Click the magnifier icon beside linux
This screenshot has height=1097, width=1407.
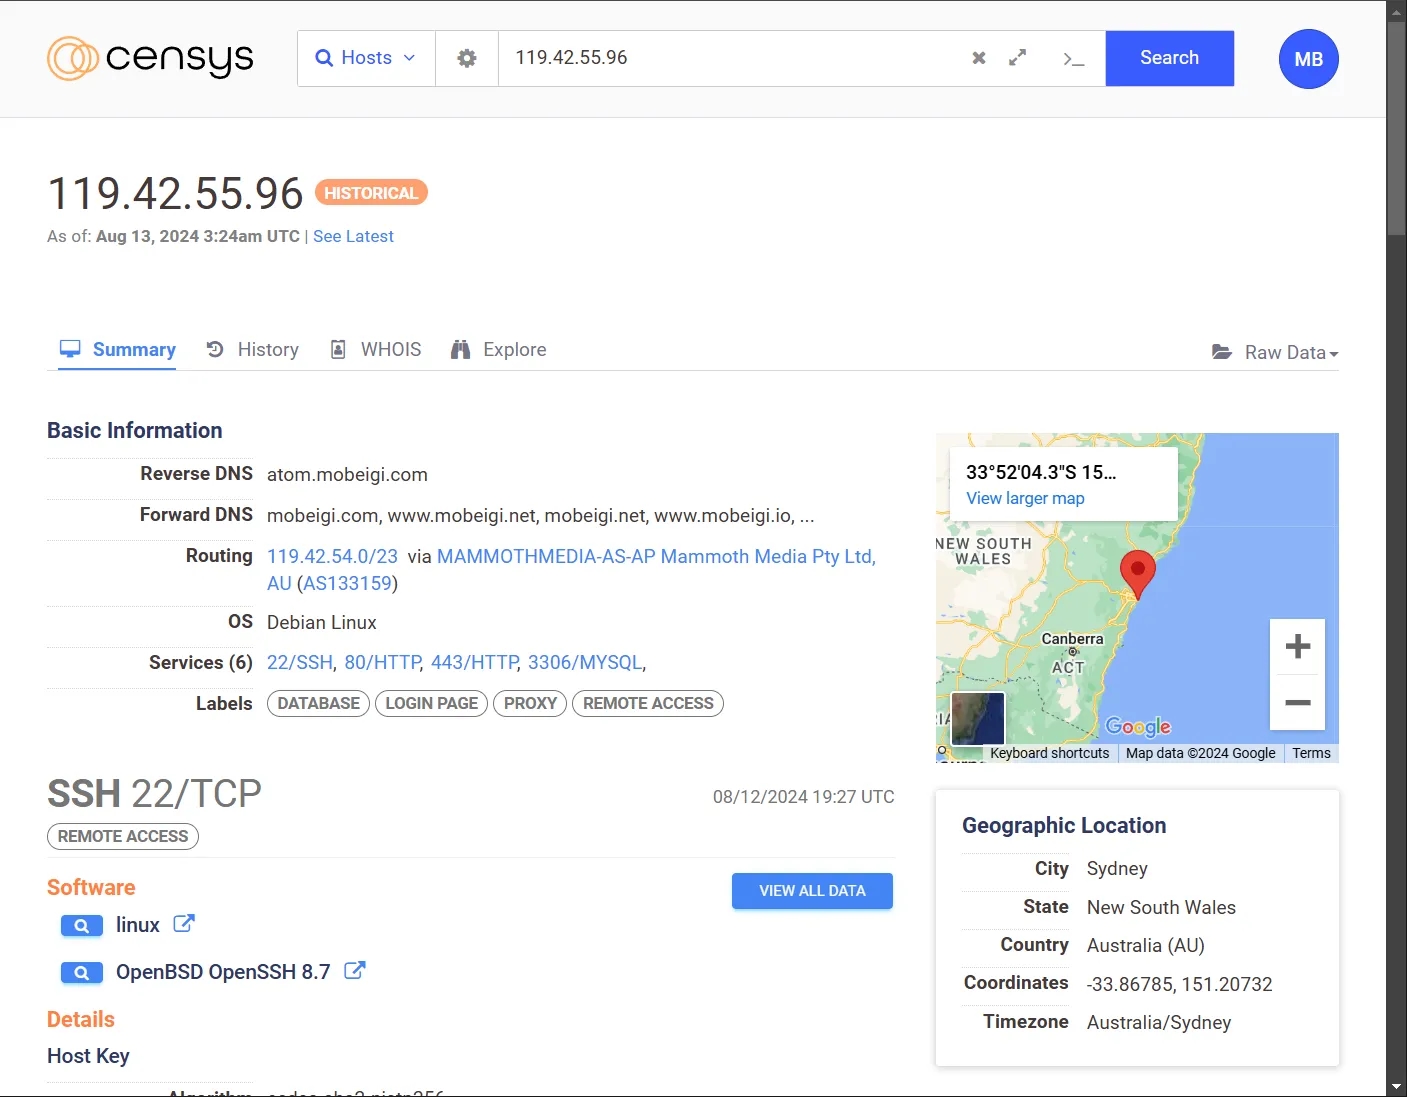coord(82,926)
